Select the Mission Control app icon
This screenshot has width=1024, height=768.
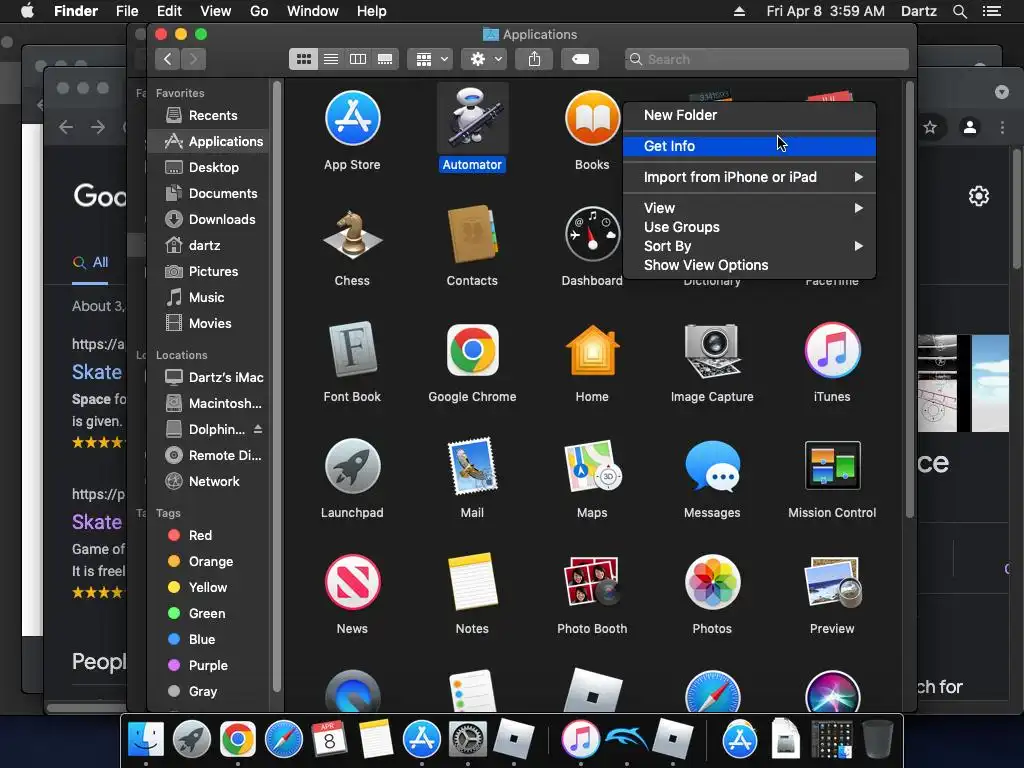point(832,466)
